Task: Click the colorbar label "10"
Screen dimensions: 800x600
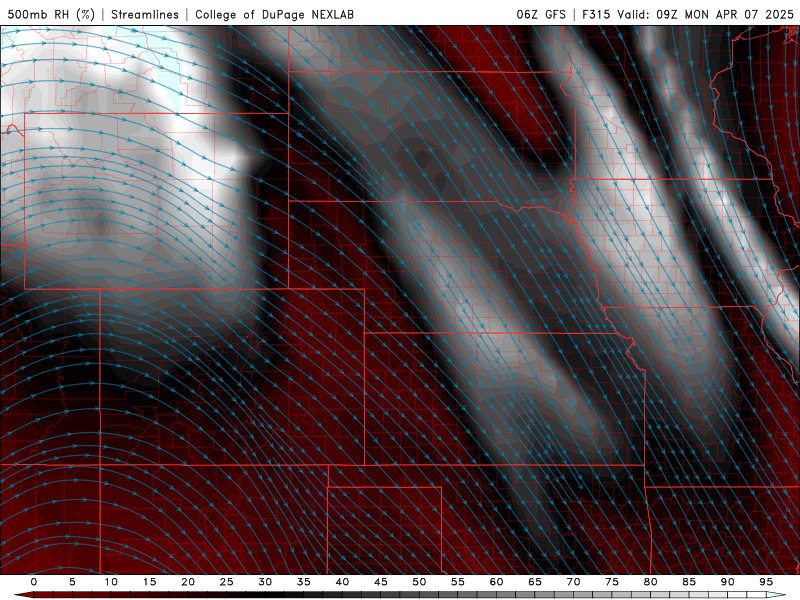Action: pyautogui.click(x=111, y=582)
